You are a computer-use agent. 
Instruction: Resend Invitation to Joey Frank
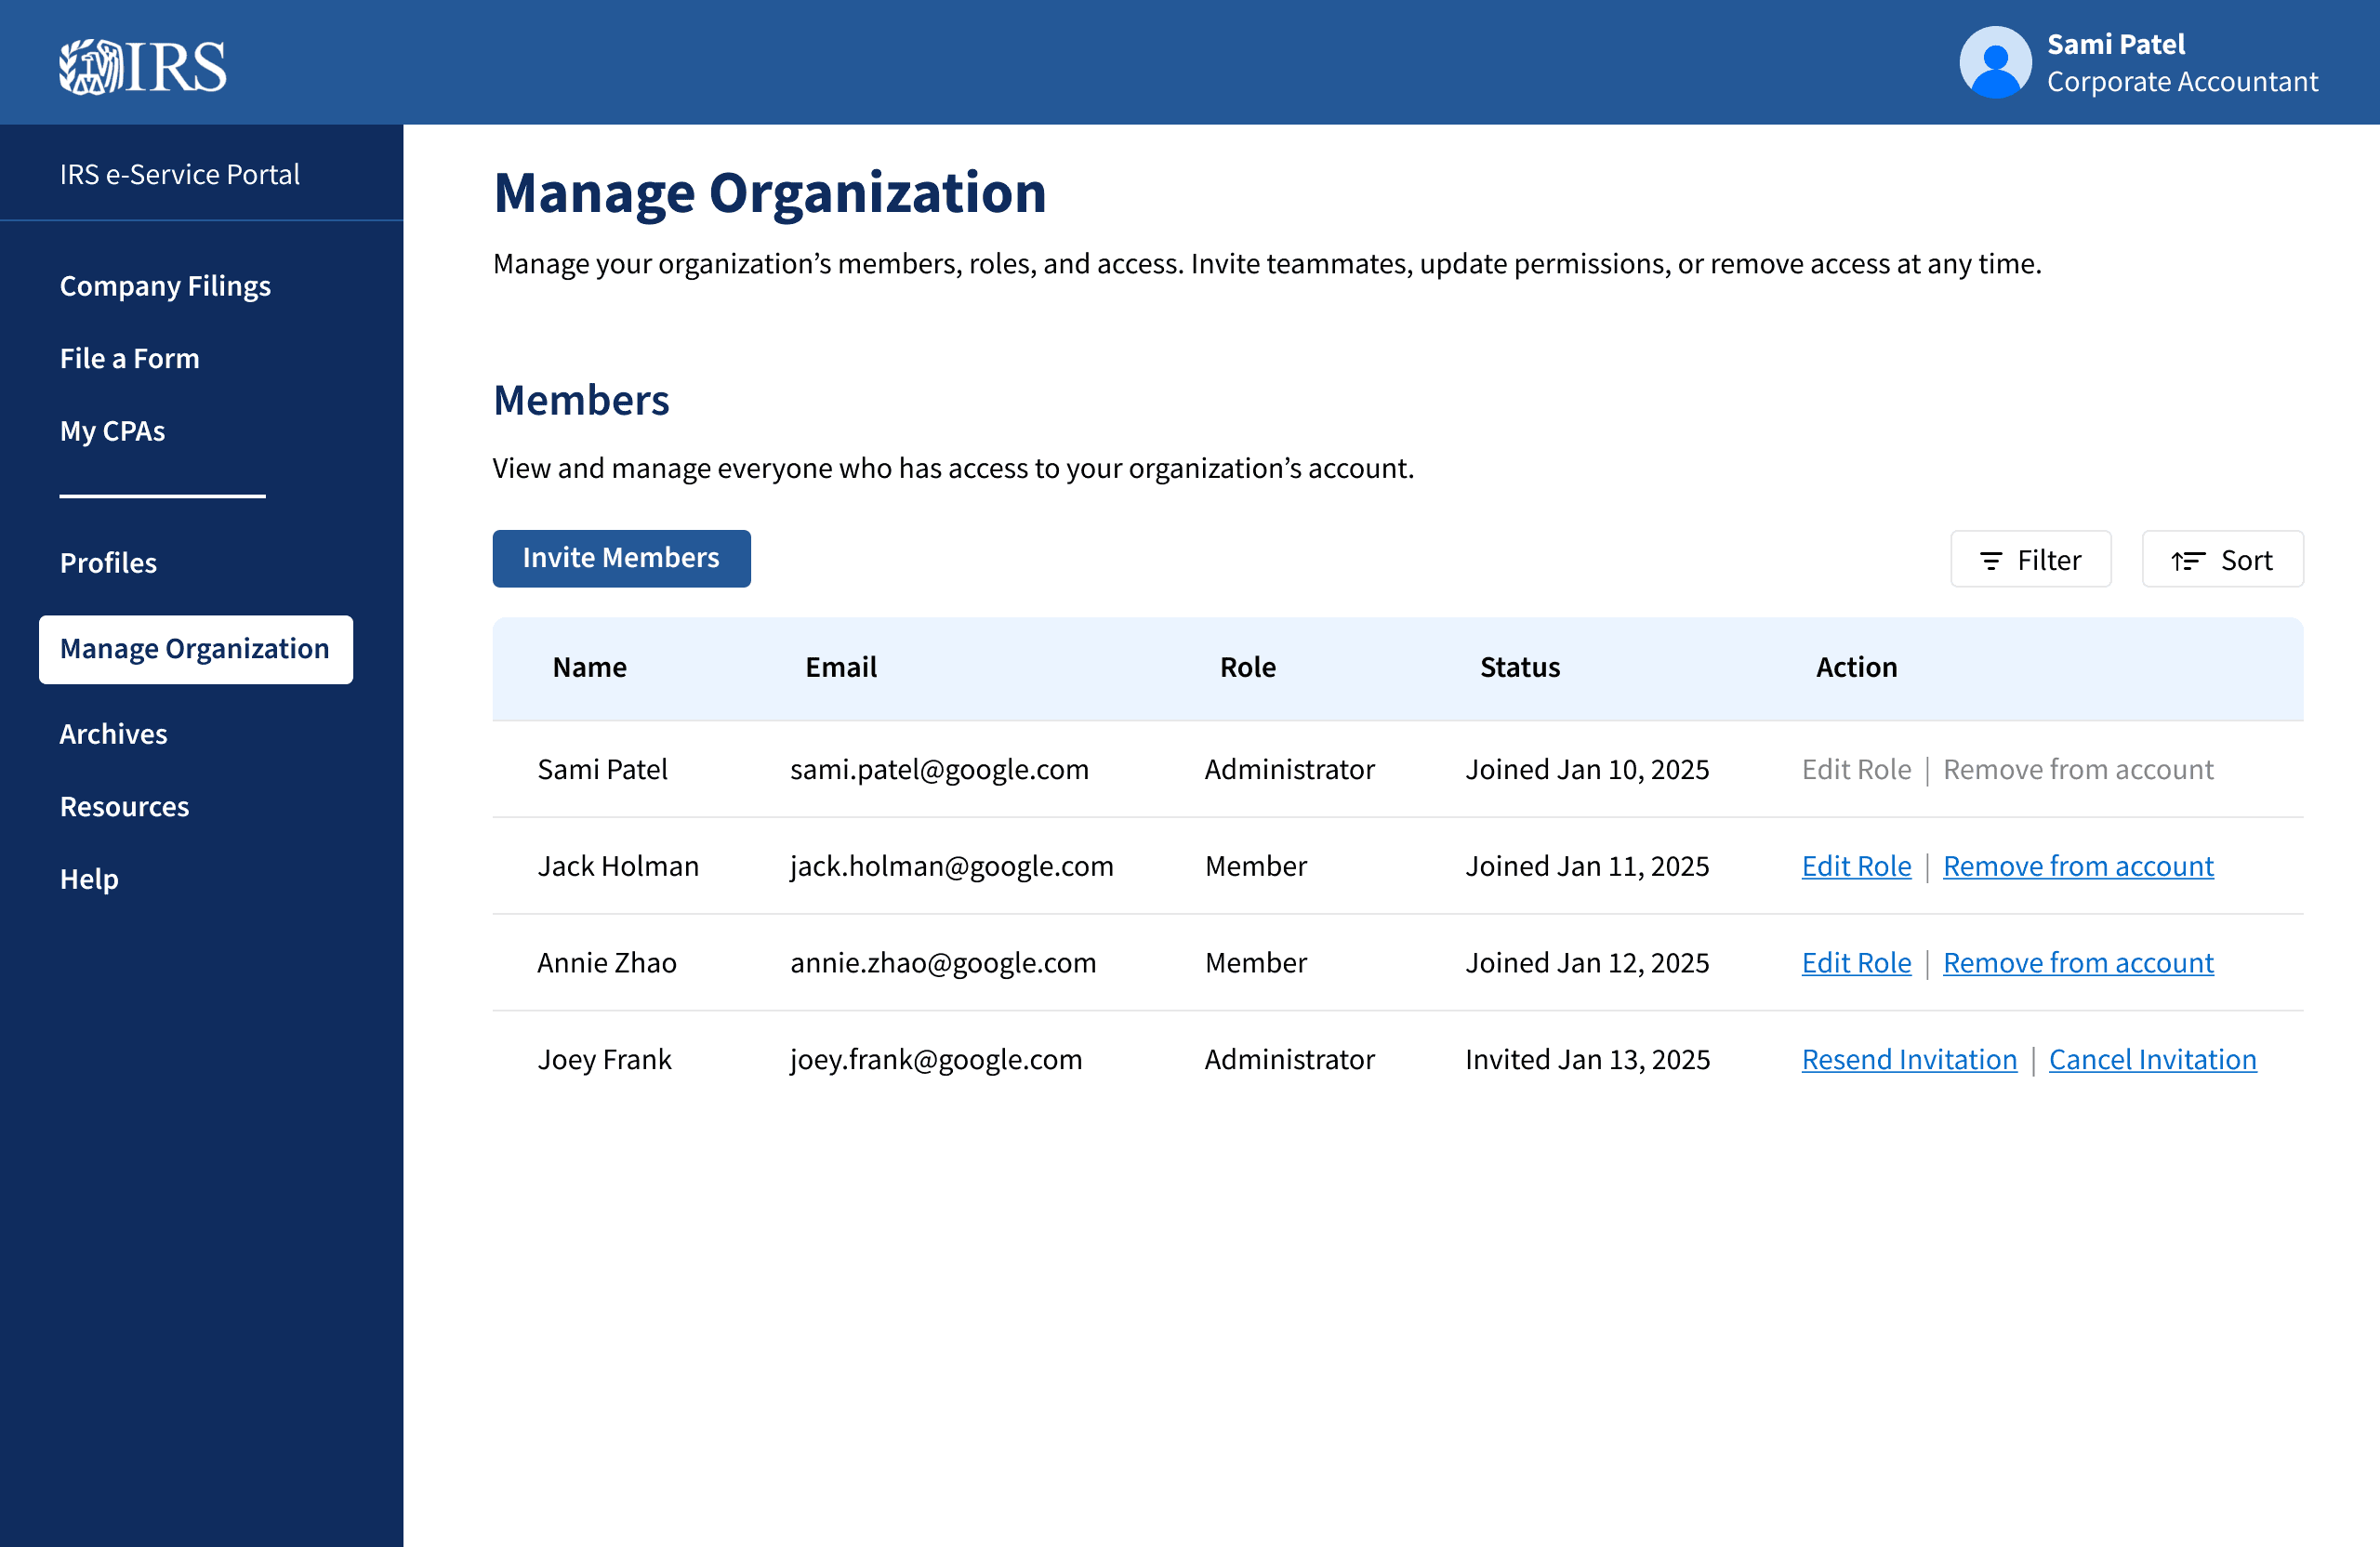1909,1060
